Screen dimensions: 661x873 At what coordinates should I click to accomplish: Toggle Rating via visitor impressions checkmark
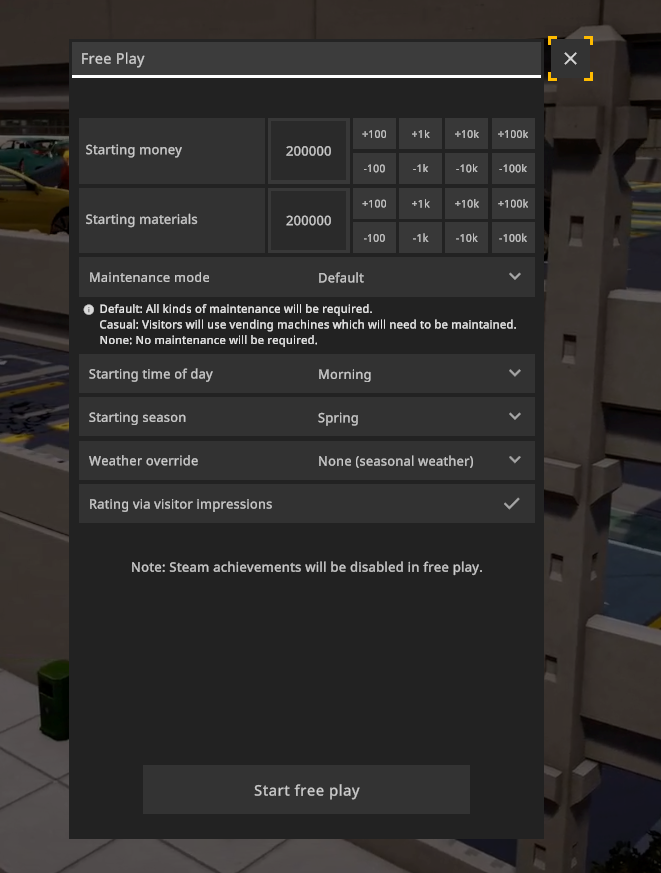(x=511, y=504)
